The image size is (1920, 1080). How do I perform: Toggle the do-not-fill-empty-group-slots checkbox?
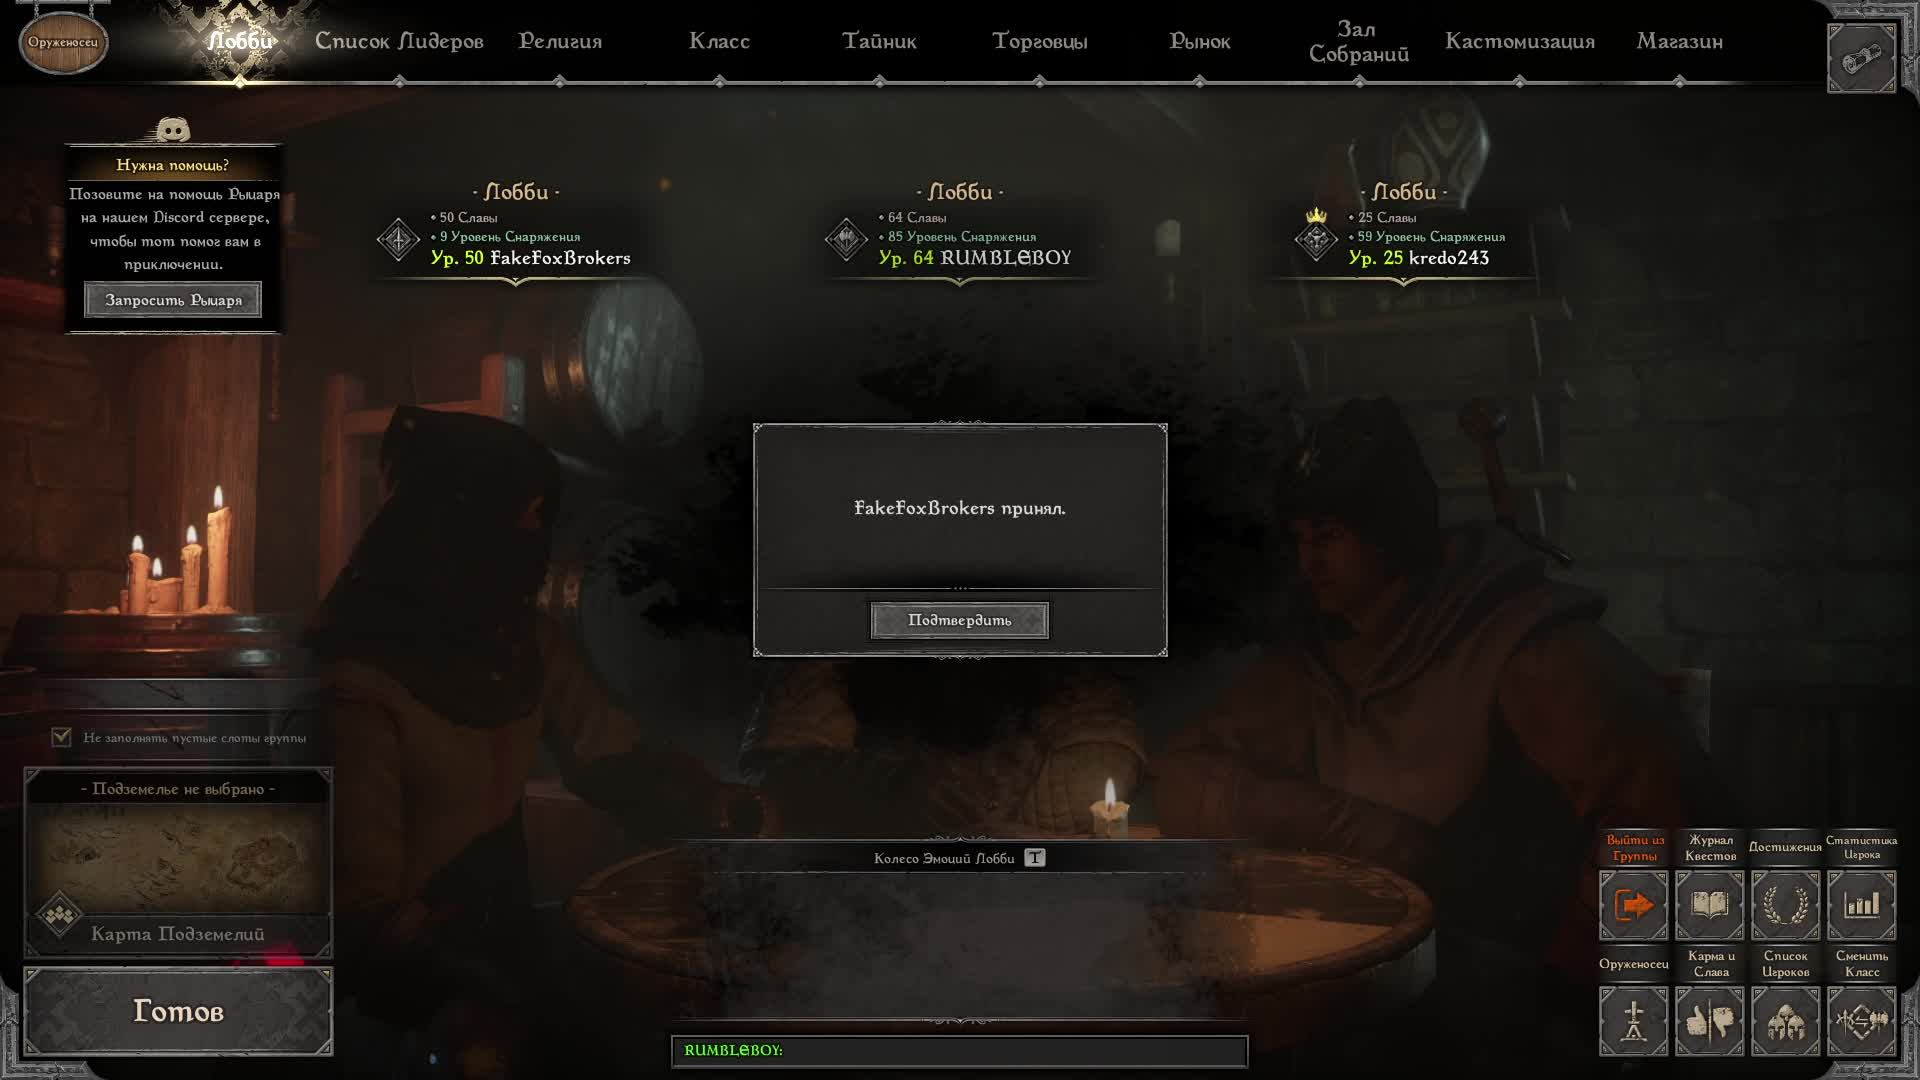(x=61, y=737)
